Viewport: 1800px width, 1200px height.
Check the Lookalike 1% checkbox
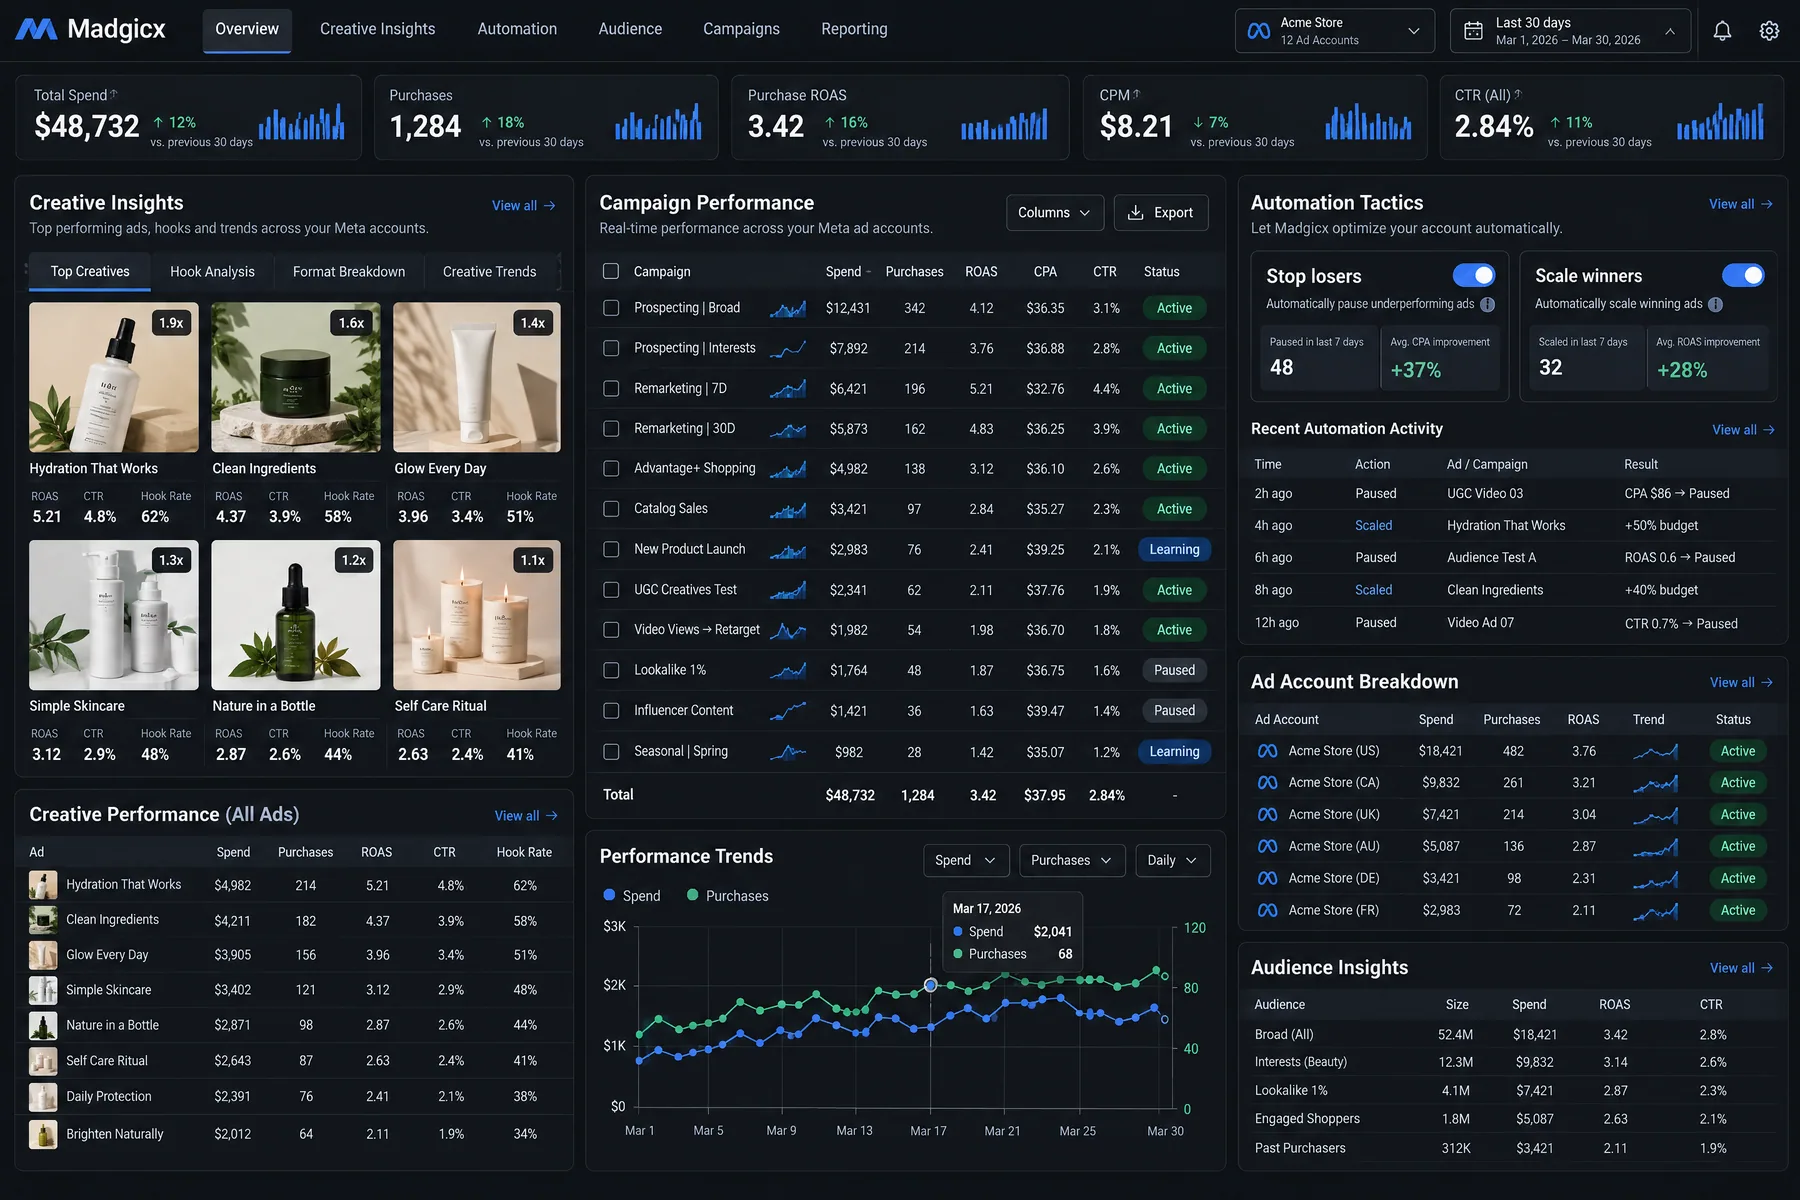coord(611,670)
